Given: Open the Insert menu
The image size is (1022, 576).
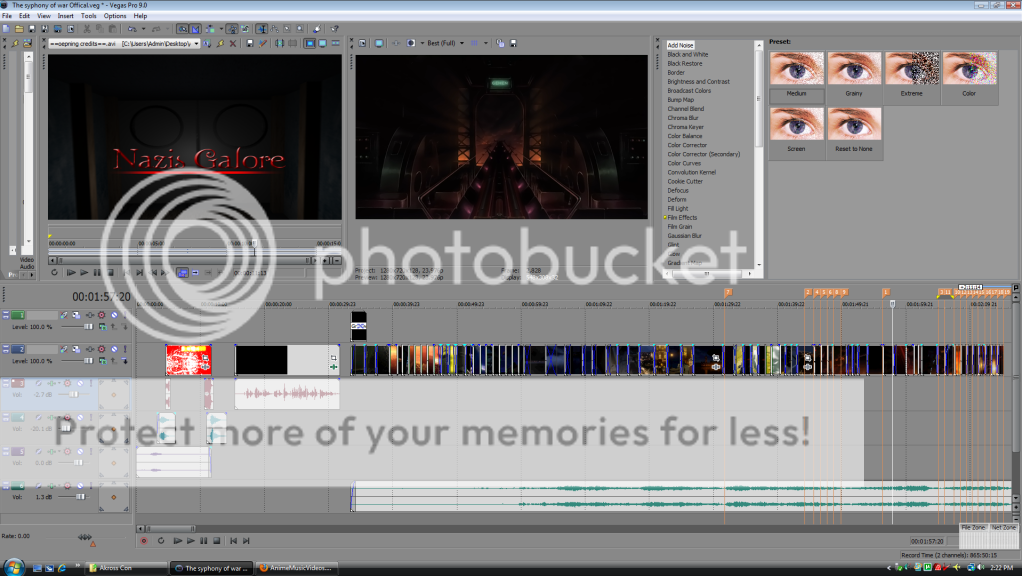Looking at the screenshot, I should 65,16.
